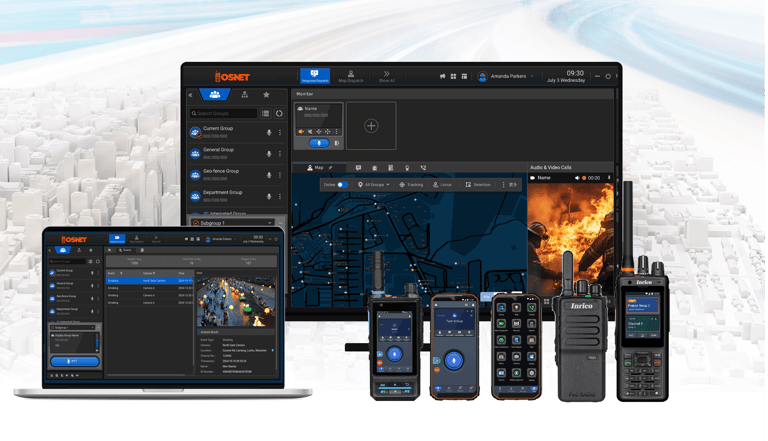The height and width of the screenshot is (441, 768).
Task: Click the Search Groups field on the laptop
Action: (x=68, y=261)
